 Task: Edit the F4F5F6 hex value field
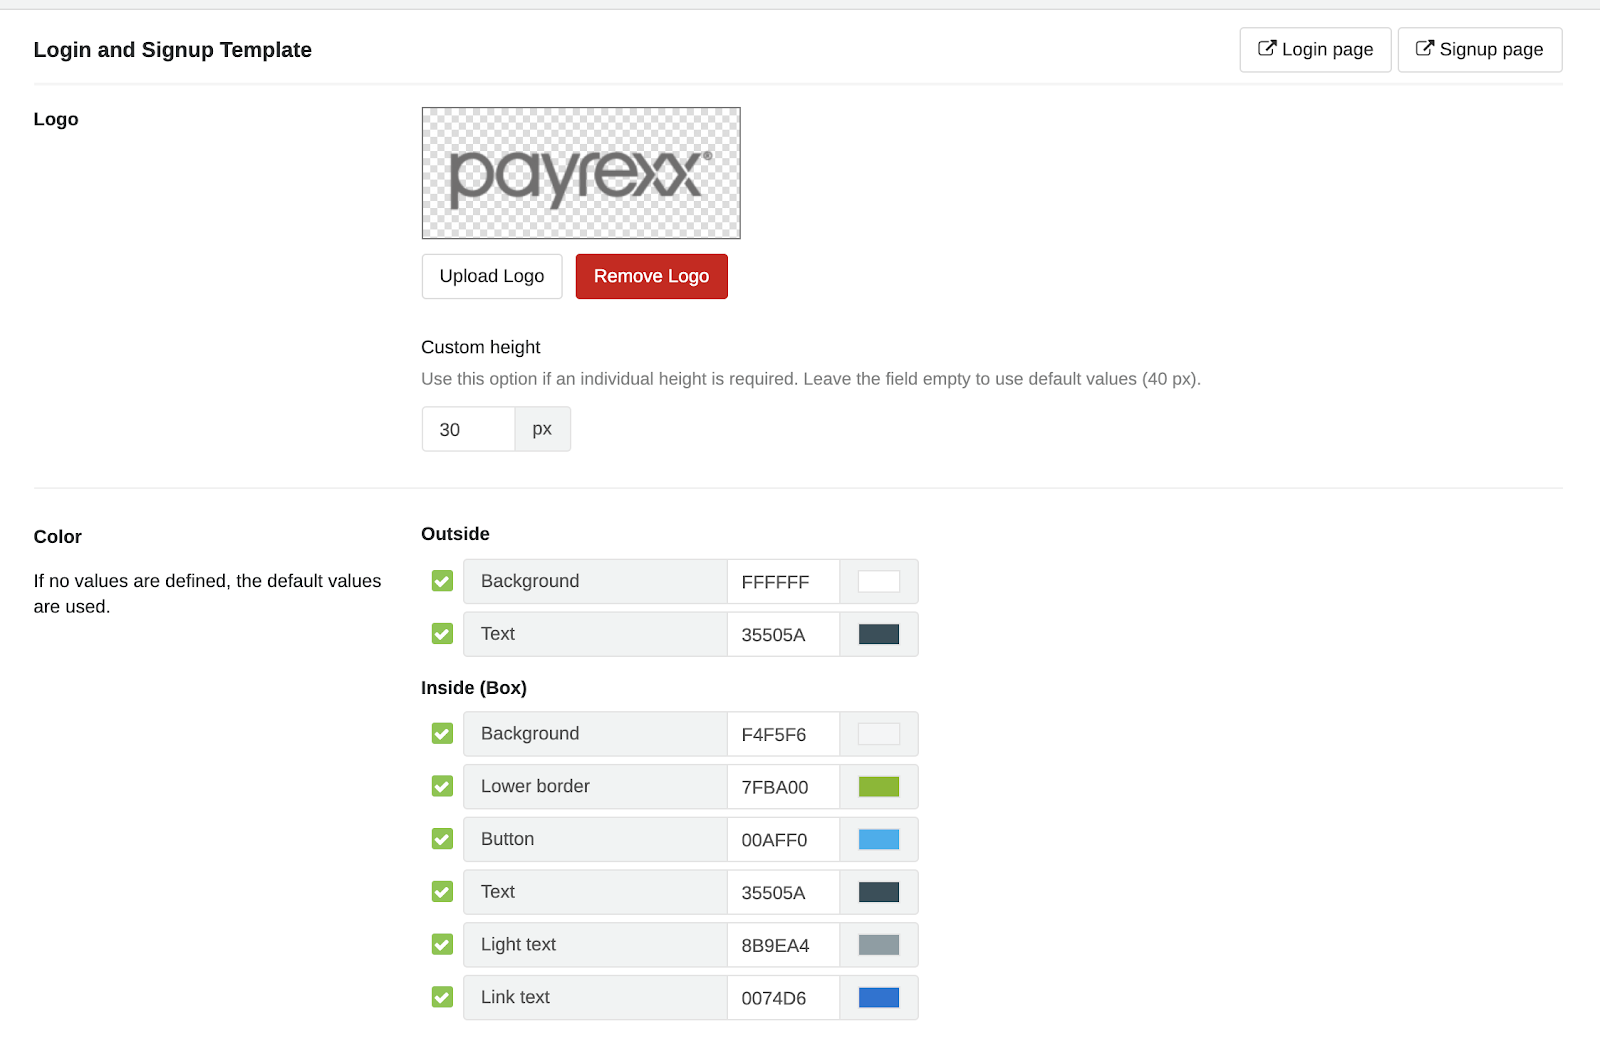[783, 734]
